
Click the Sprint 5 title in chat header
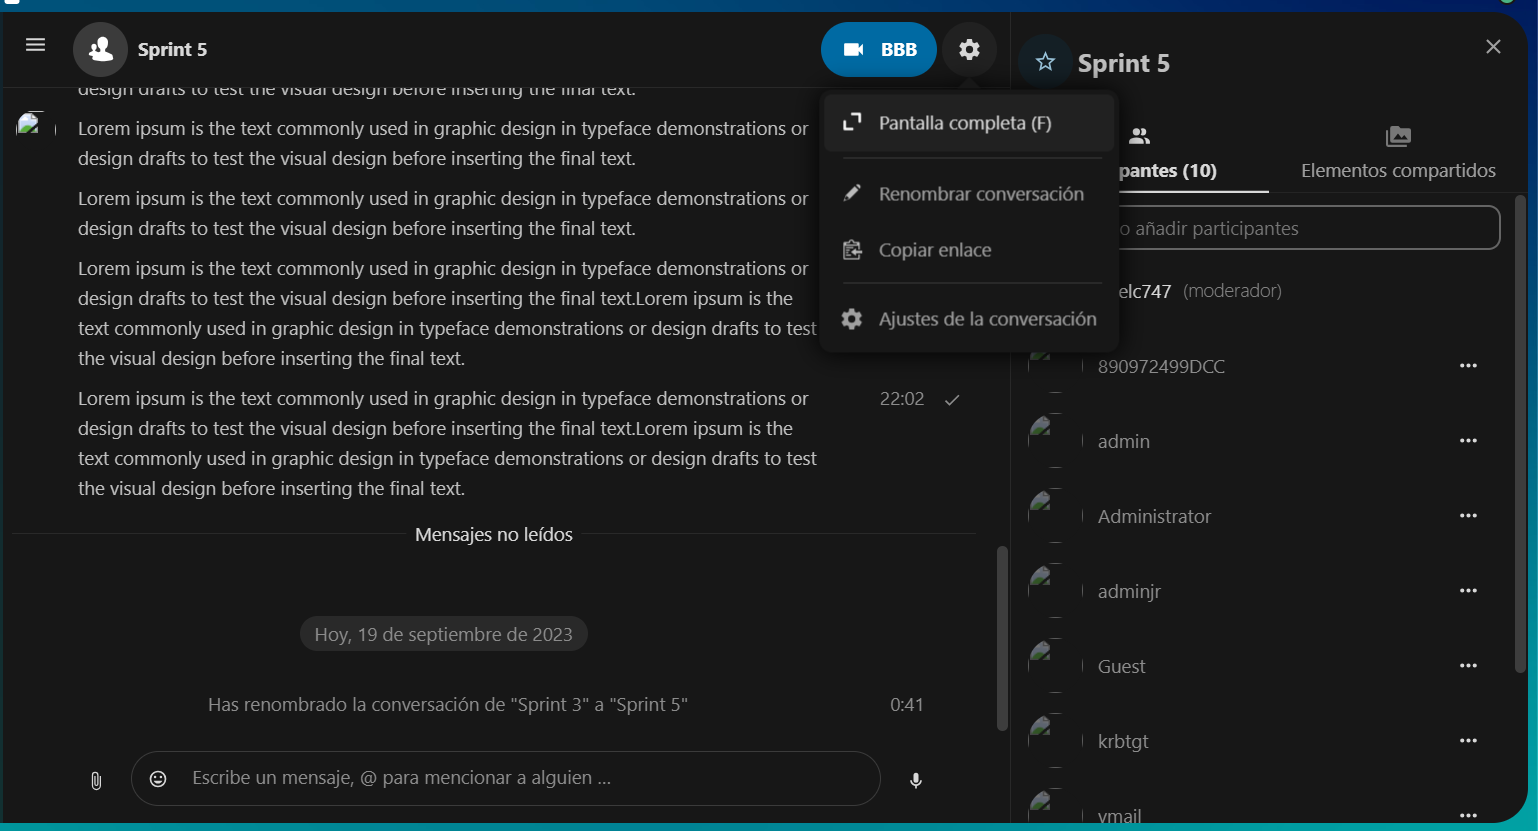coord(172,49)
